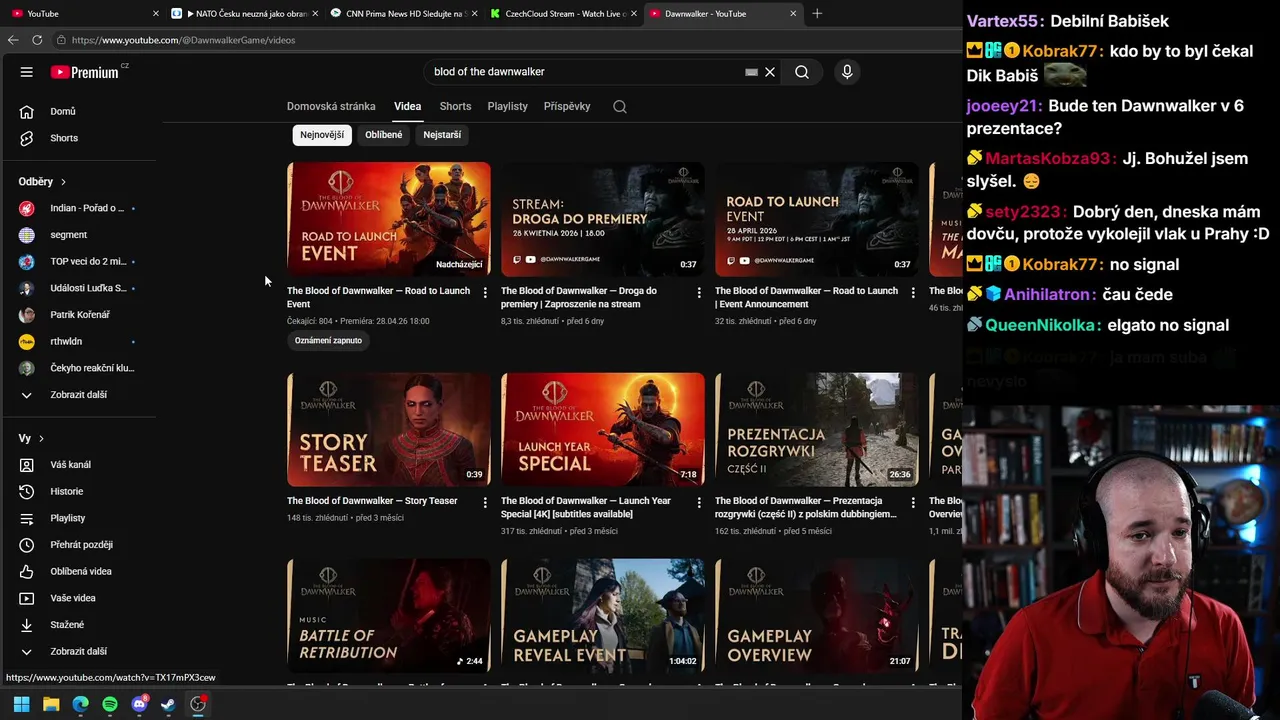The height and width of the screenshot is (720, 1280).
Task: Open options menu for Launch Year Special video
Action: (x=699, y=503)
